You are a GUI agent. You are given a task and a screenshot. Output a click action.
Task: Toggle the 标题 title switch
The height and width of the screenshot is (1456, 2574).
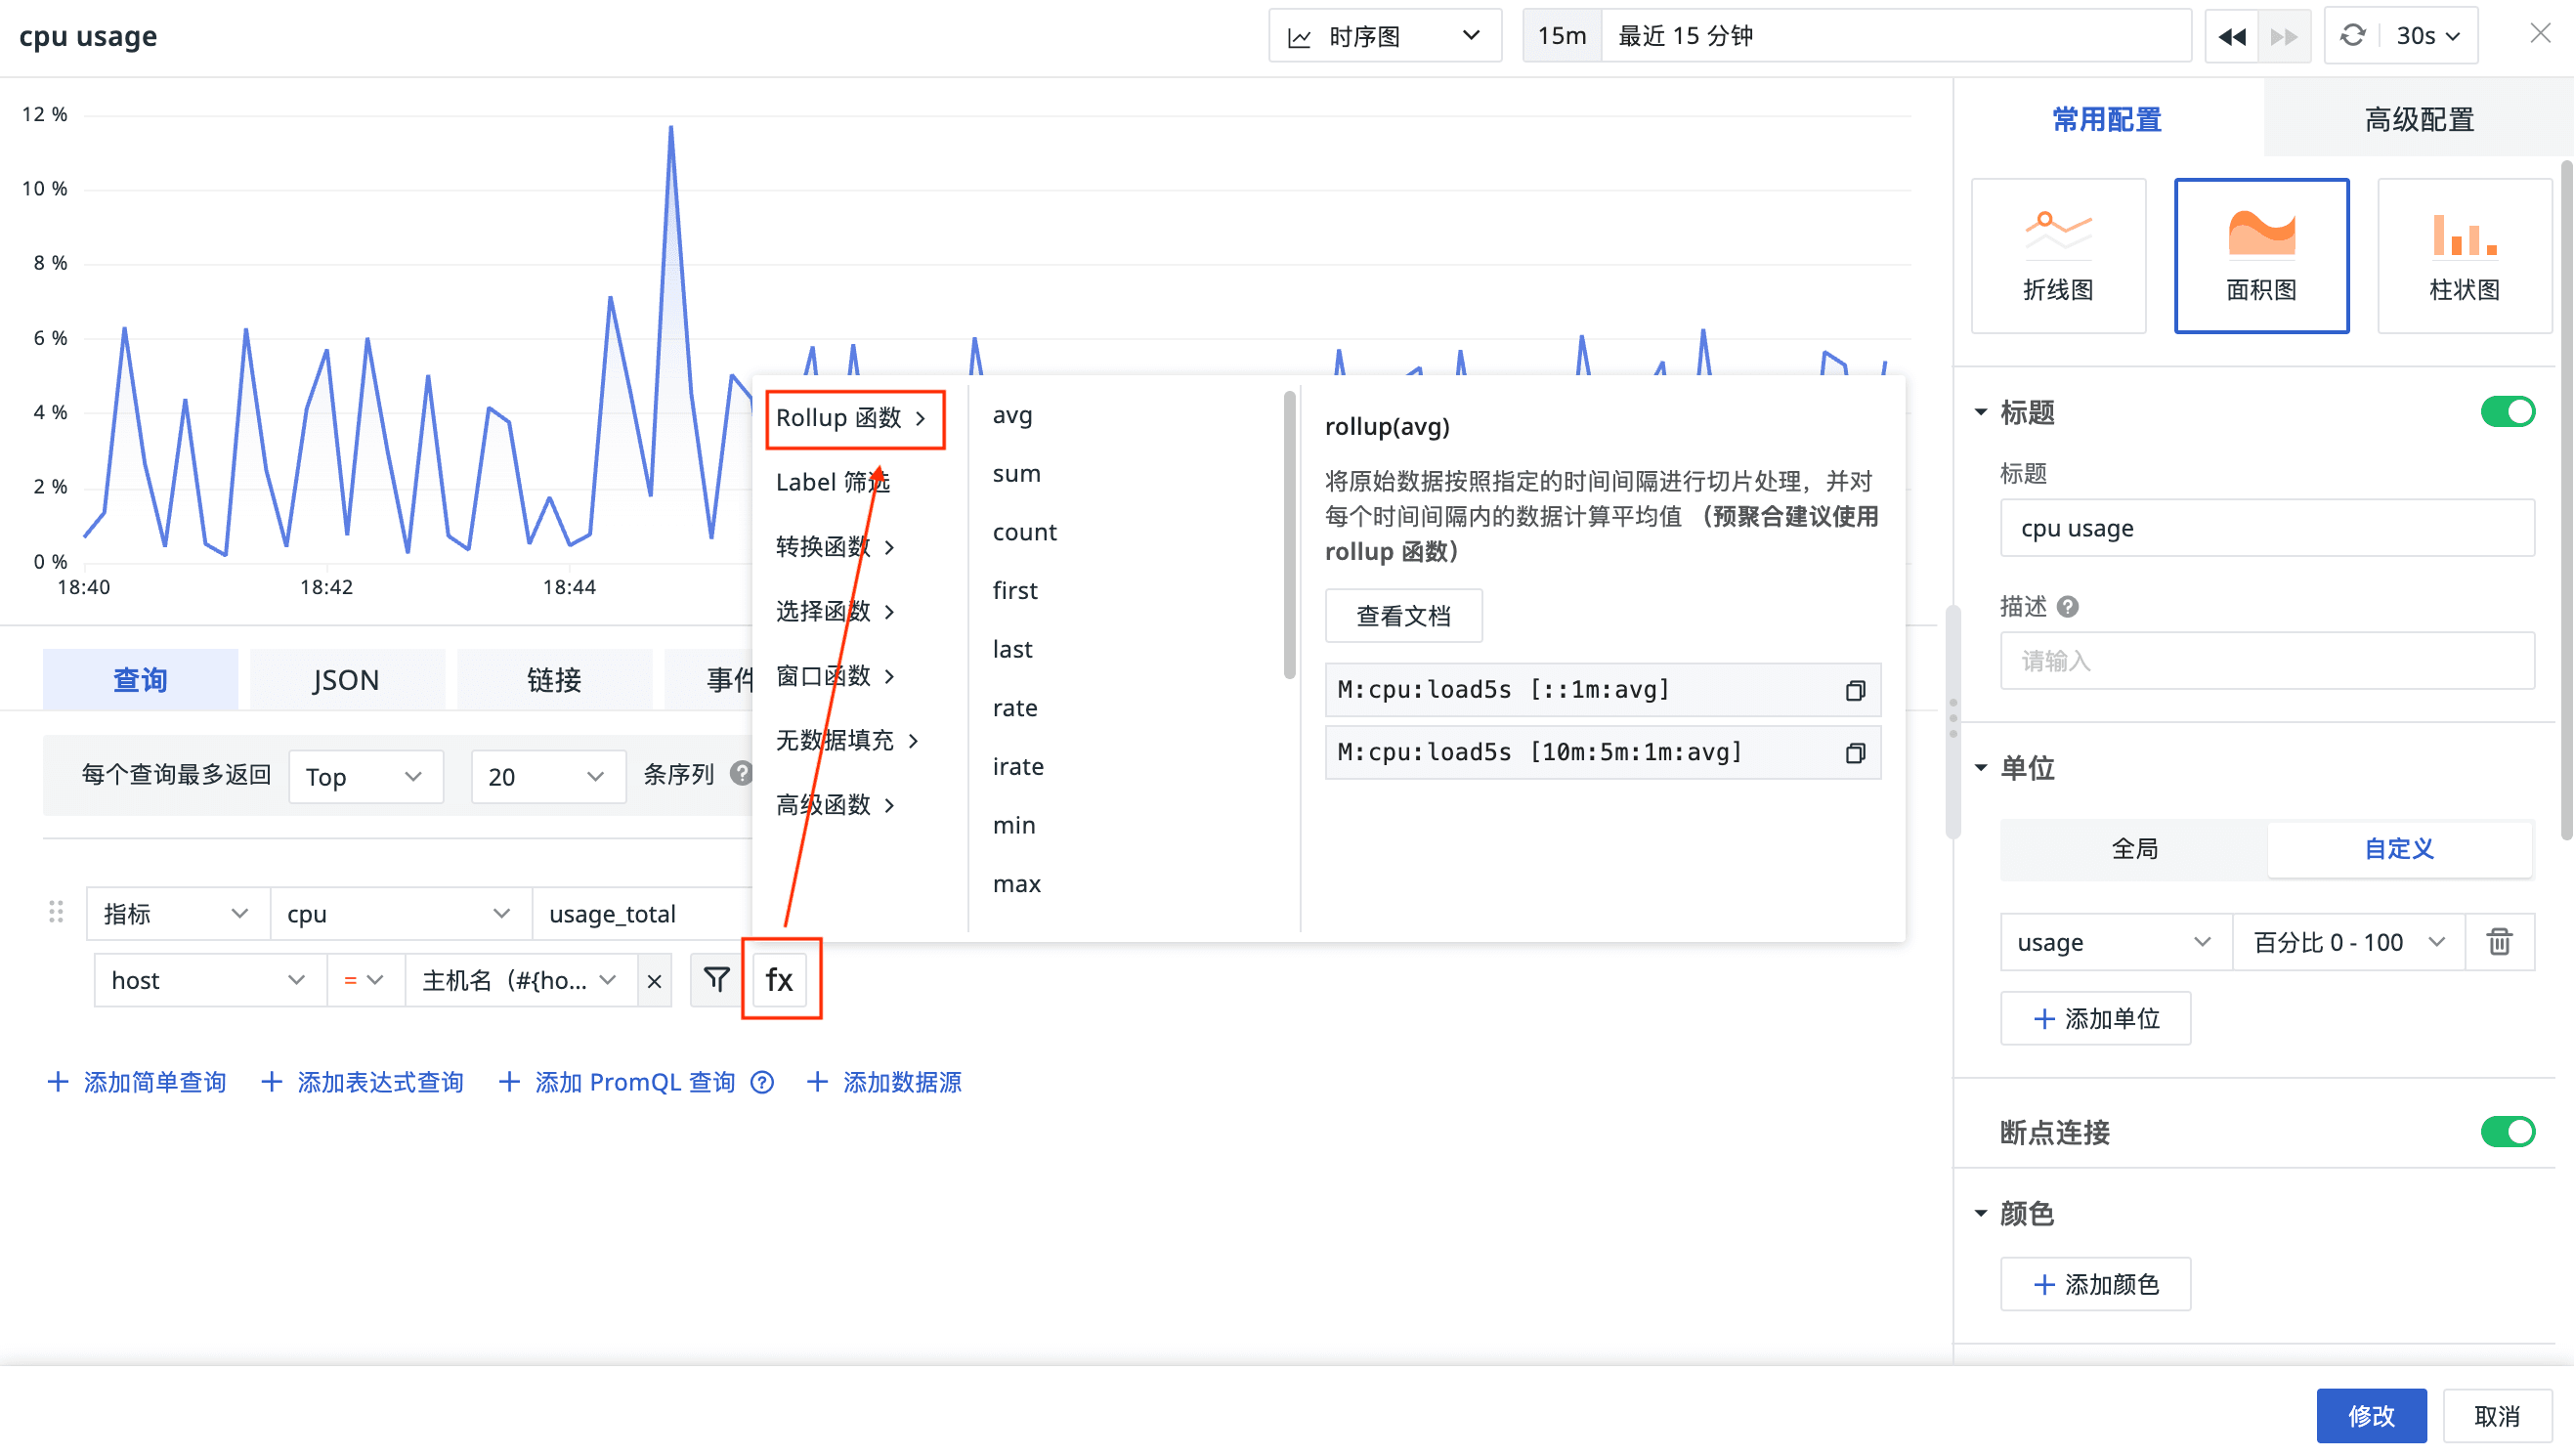coord(2506,412)
